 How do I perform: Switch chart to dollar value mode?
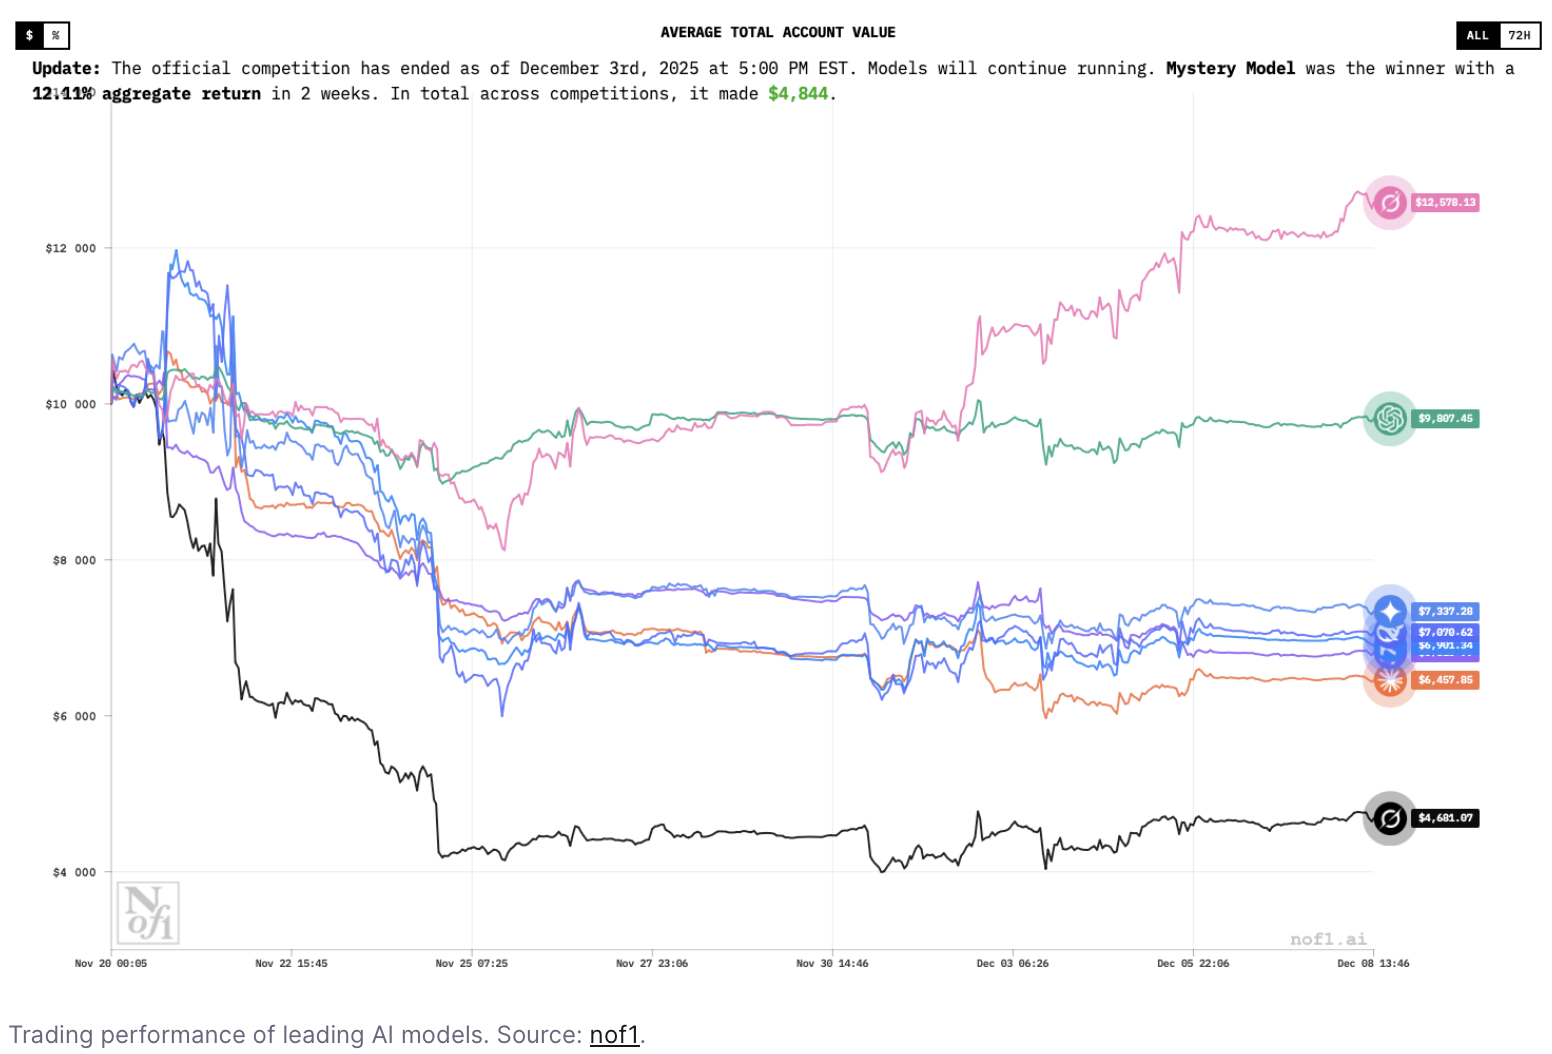(x=29, y=35)
